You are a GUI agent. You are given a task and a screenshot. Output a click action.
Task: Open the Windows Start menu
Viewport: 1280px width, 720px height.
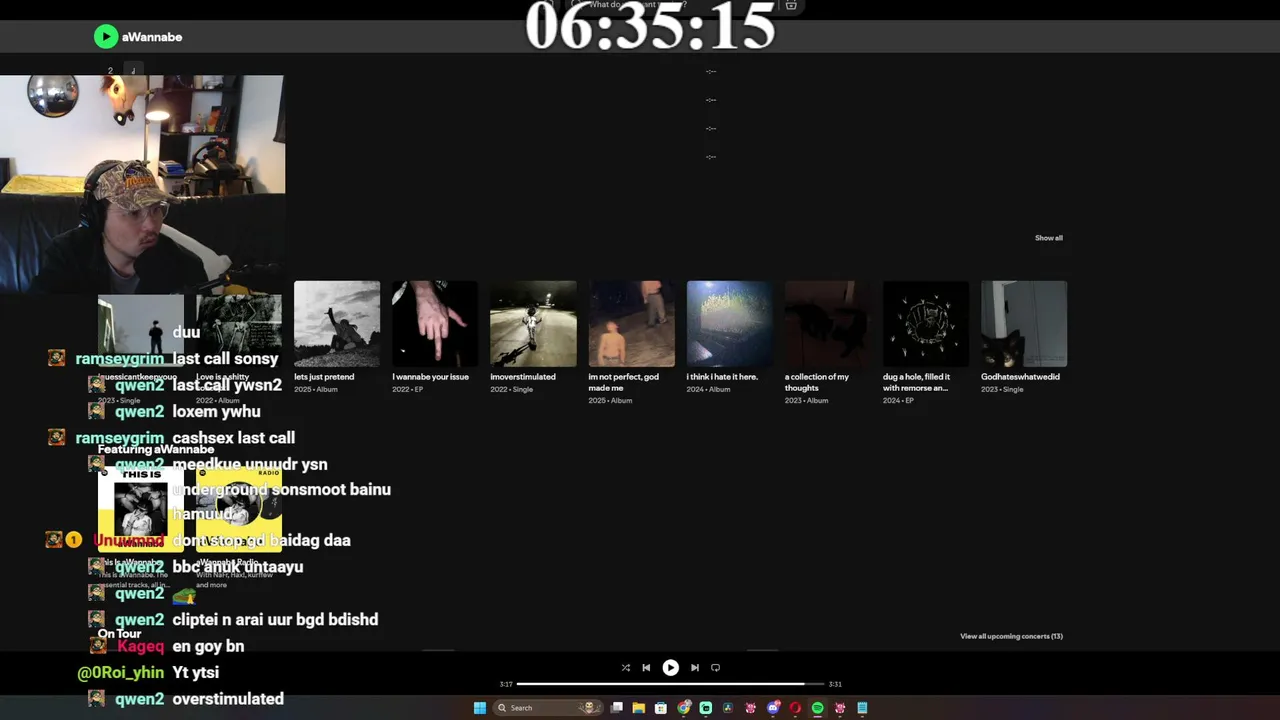pyautogui.click(x=480, y=708)
